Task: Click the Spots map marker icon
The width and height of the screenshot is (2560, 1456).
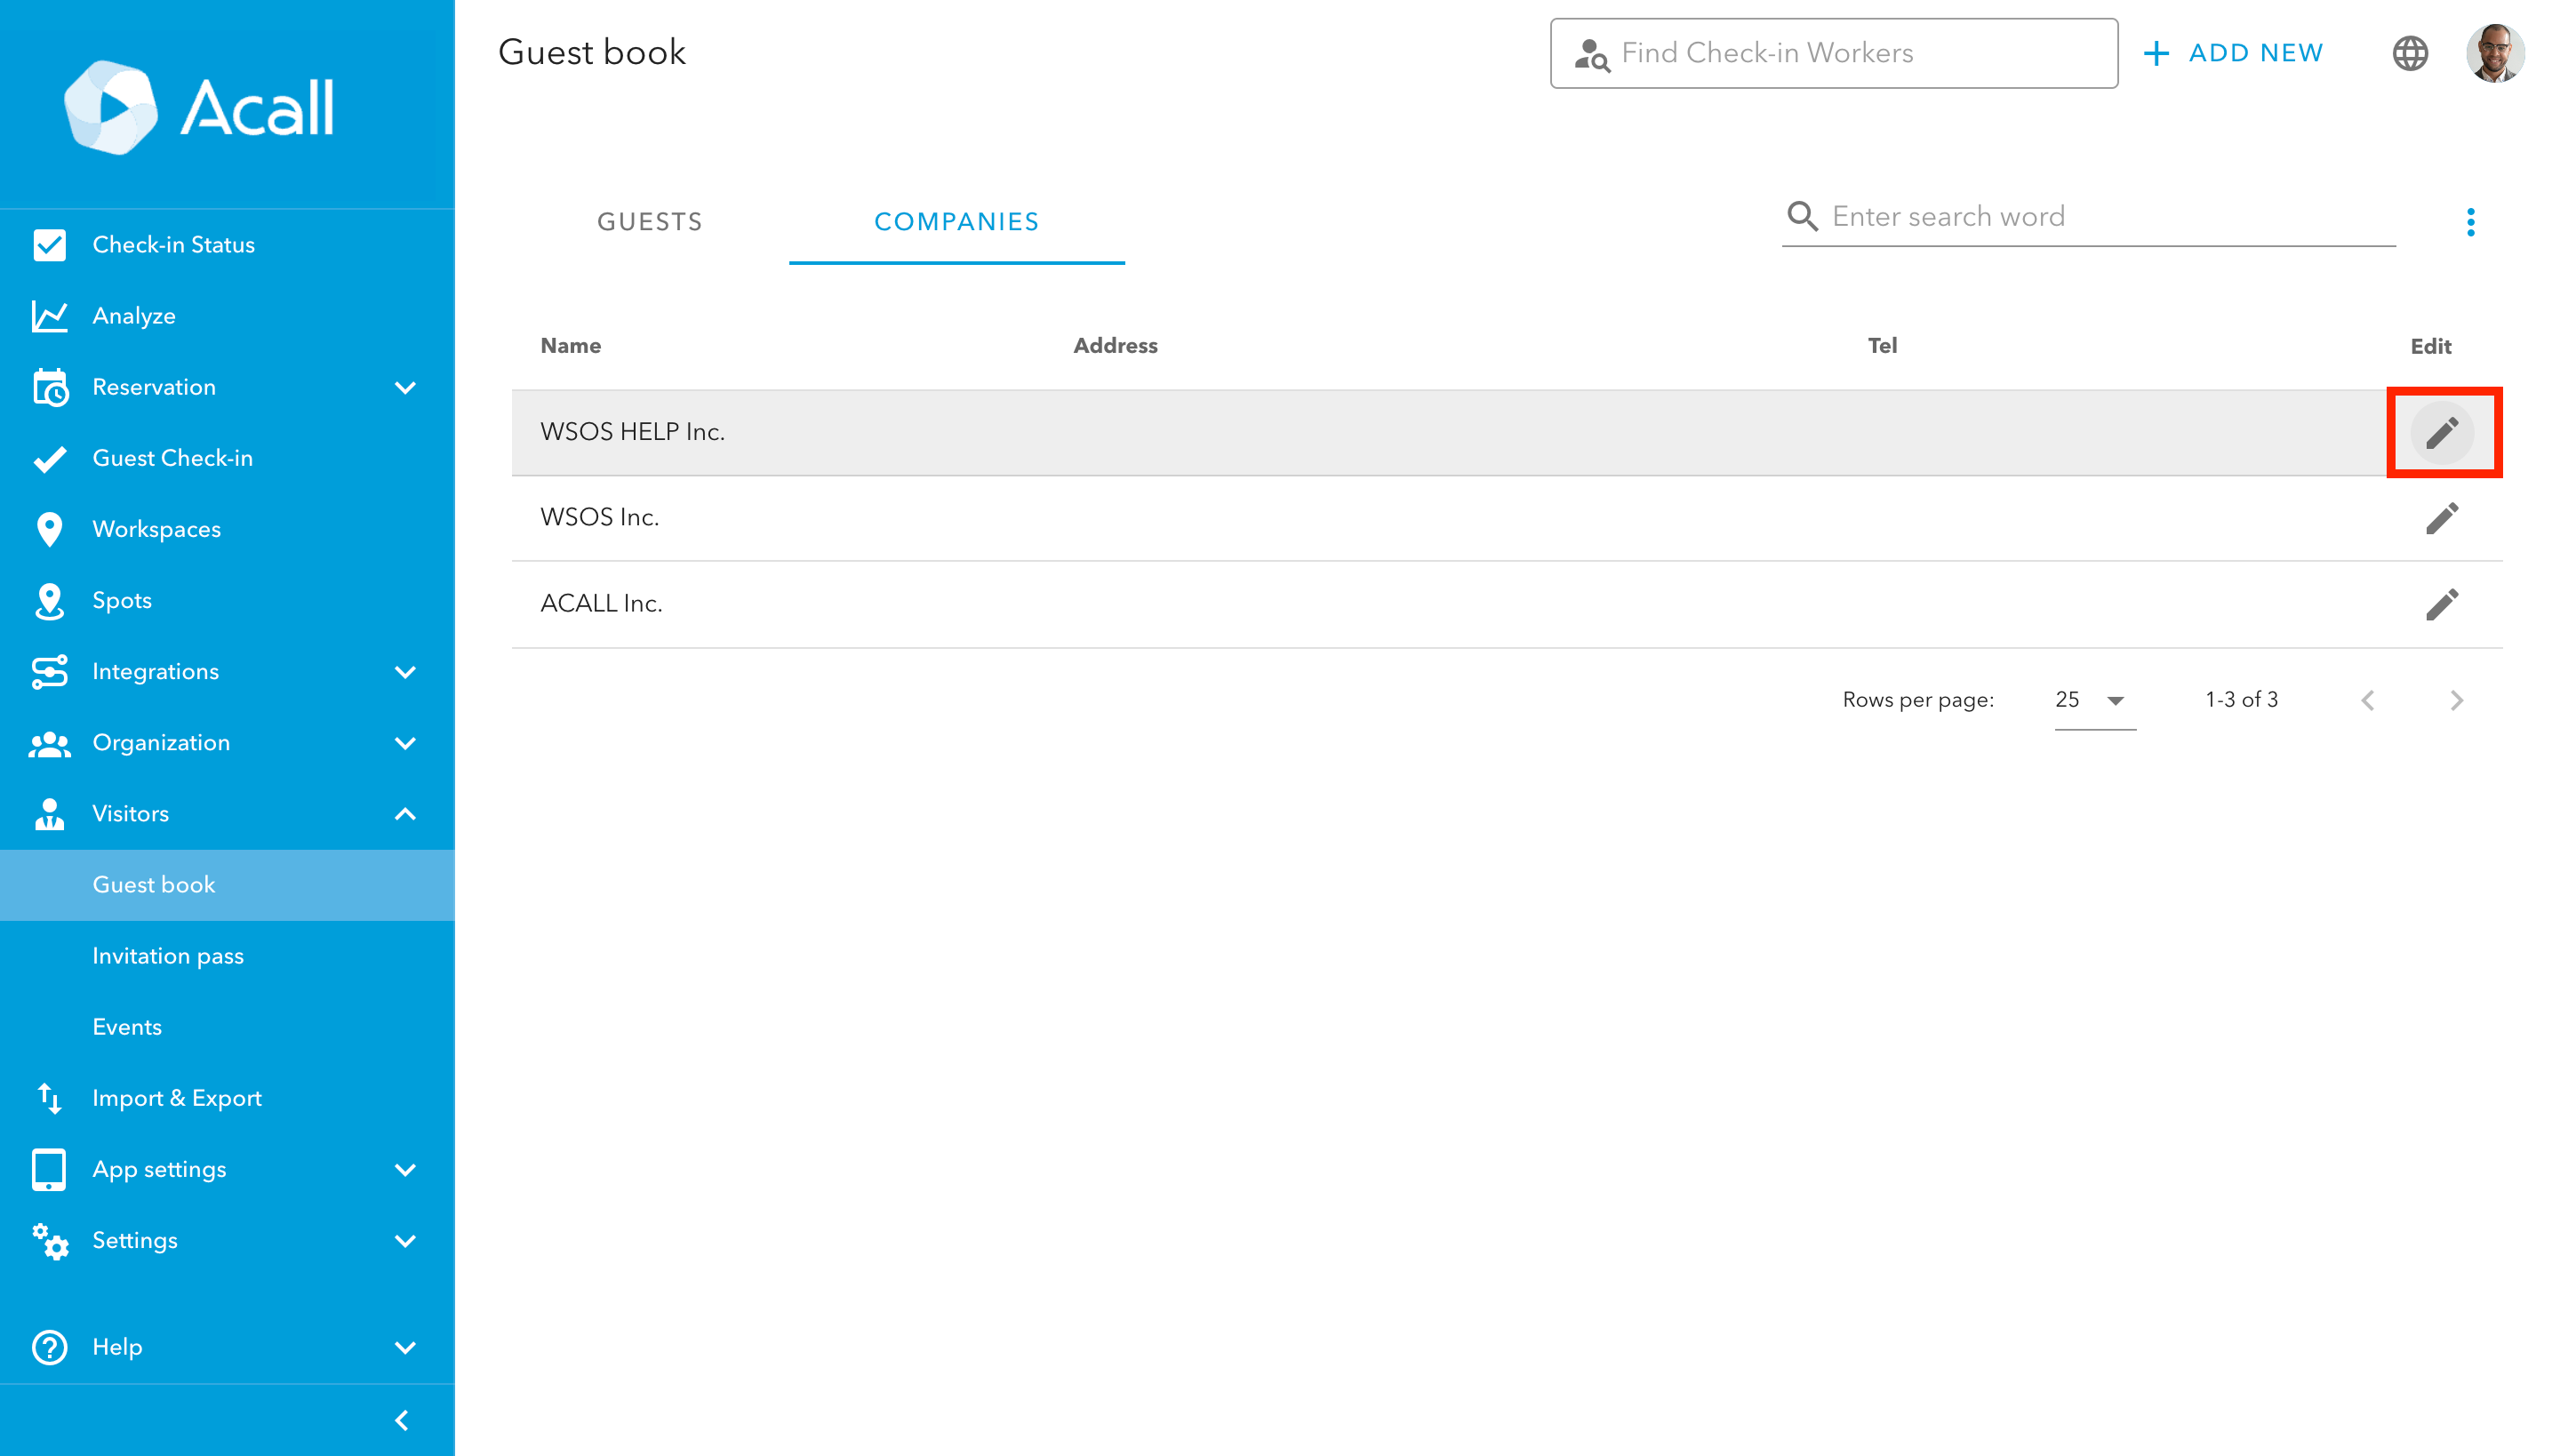Action: 49,600
